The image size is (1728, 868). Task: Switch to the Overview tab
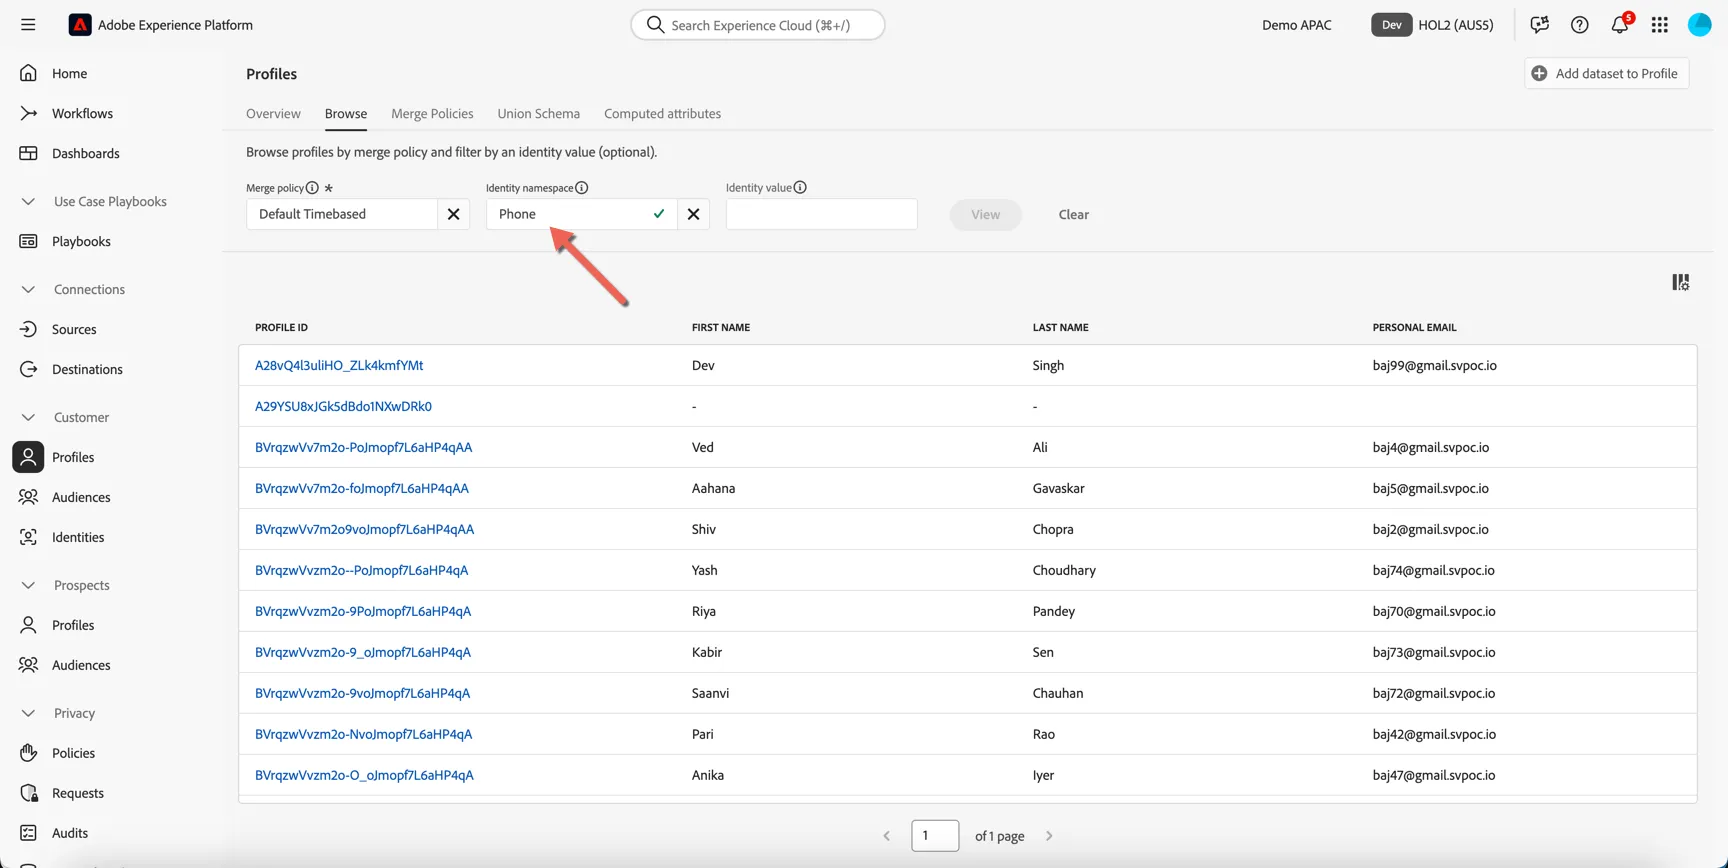273,114
